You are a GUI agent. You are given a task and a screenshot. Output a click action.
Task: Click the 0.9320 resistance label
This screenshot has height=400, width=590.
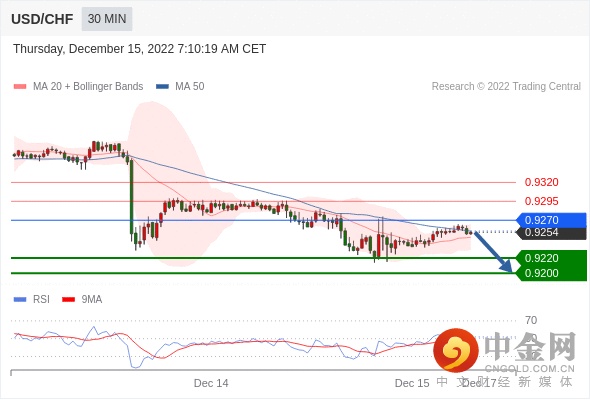(x=541, y=183)
